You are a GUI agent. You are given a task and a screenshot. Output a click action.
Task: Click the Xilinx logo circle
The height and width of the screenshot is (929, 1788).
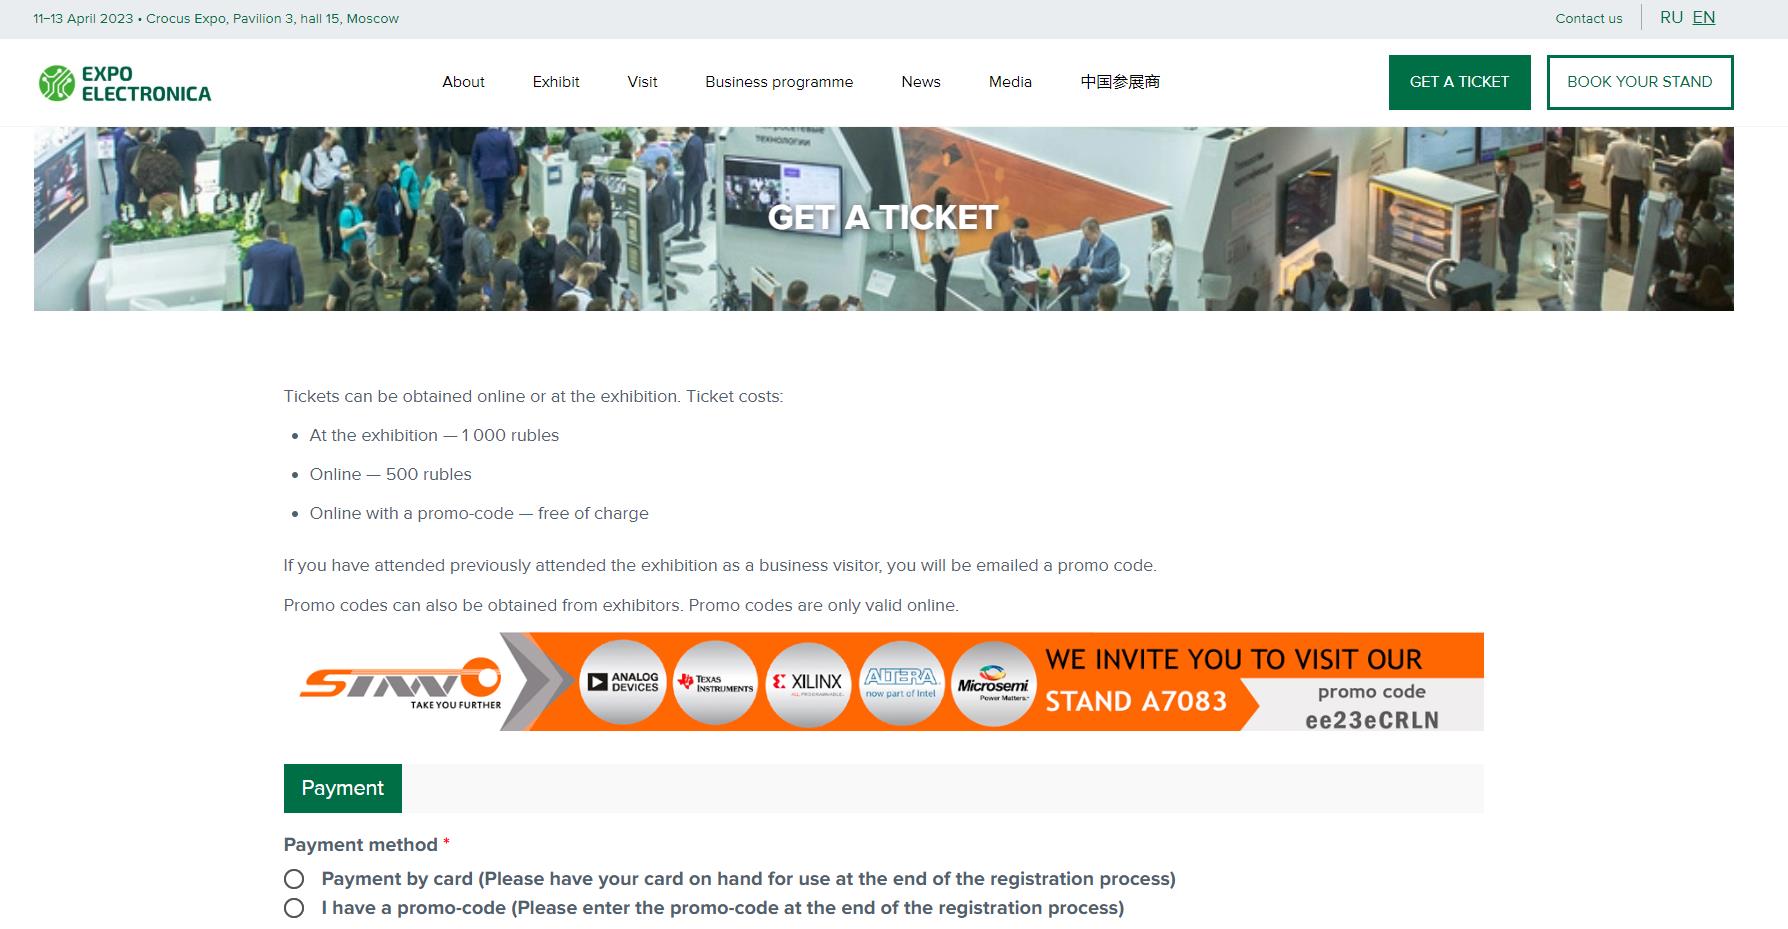coord(808,683)
